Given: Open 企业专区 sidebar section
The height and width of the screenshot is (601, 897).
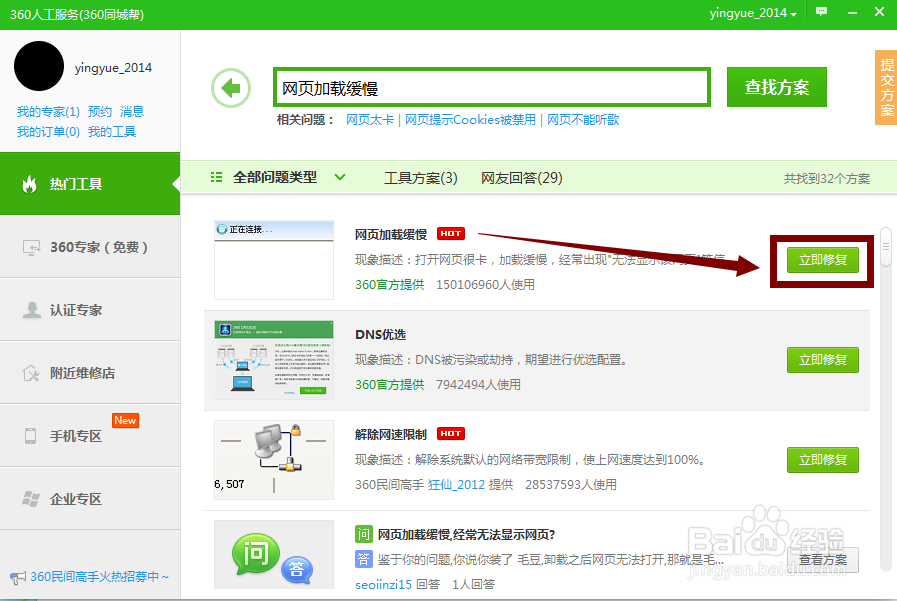Looking at the screenshot, I should click(x=90, y=499).
